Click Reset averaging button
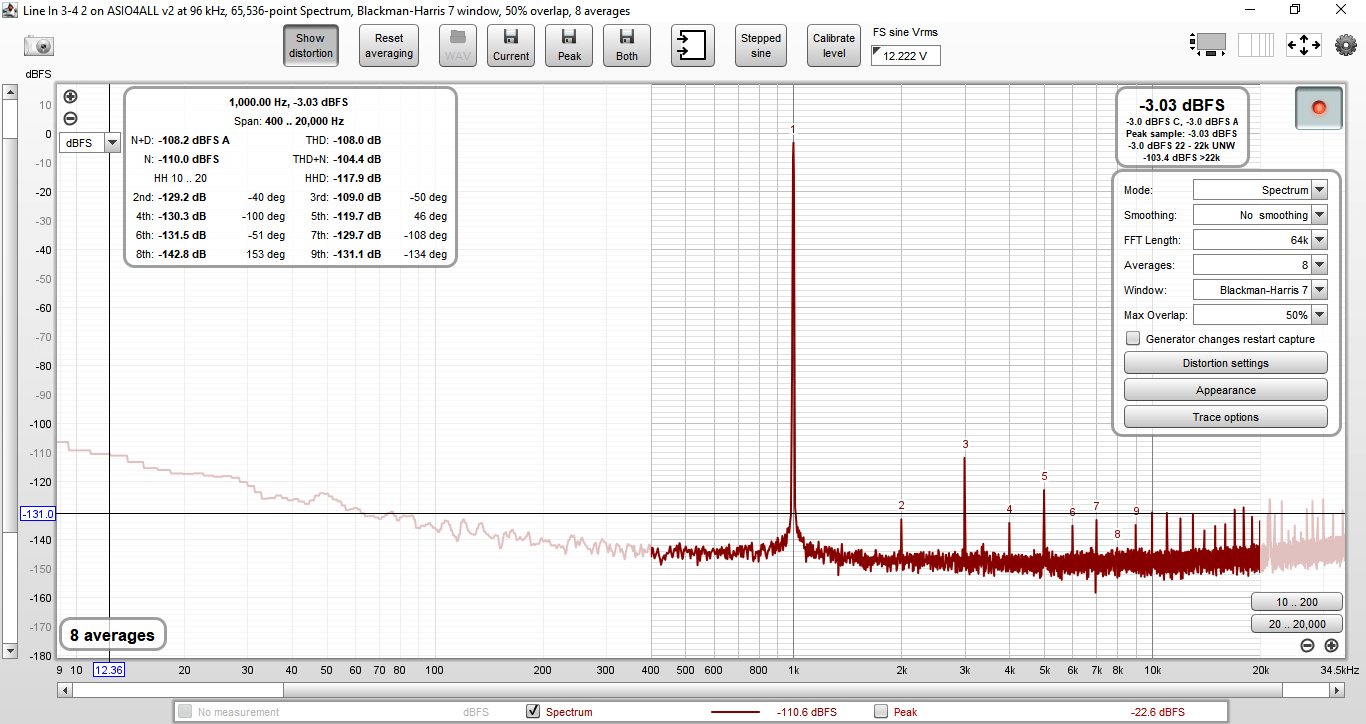Viewport: 1366px width, 724px height. (x=389, y=46)
